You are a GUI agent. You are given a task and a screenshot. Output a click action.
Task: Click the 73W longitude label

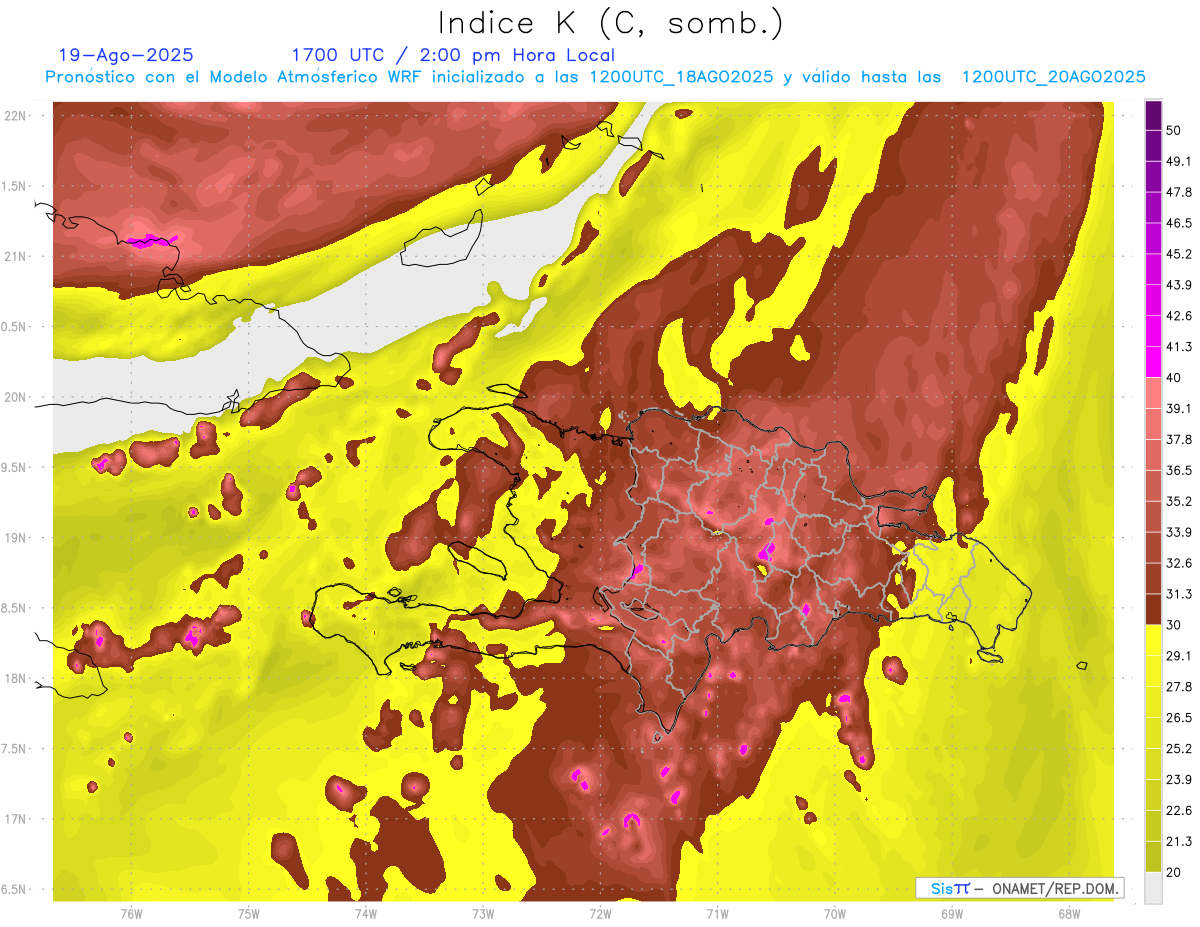(483, 913)
